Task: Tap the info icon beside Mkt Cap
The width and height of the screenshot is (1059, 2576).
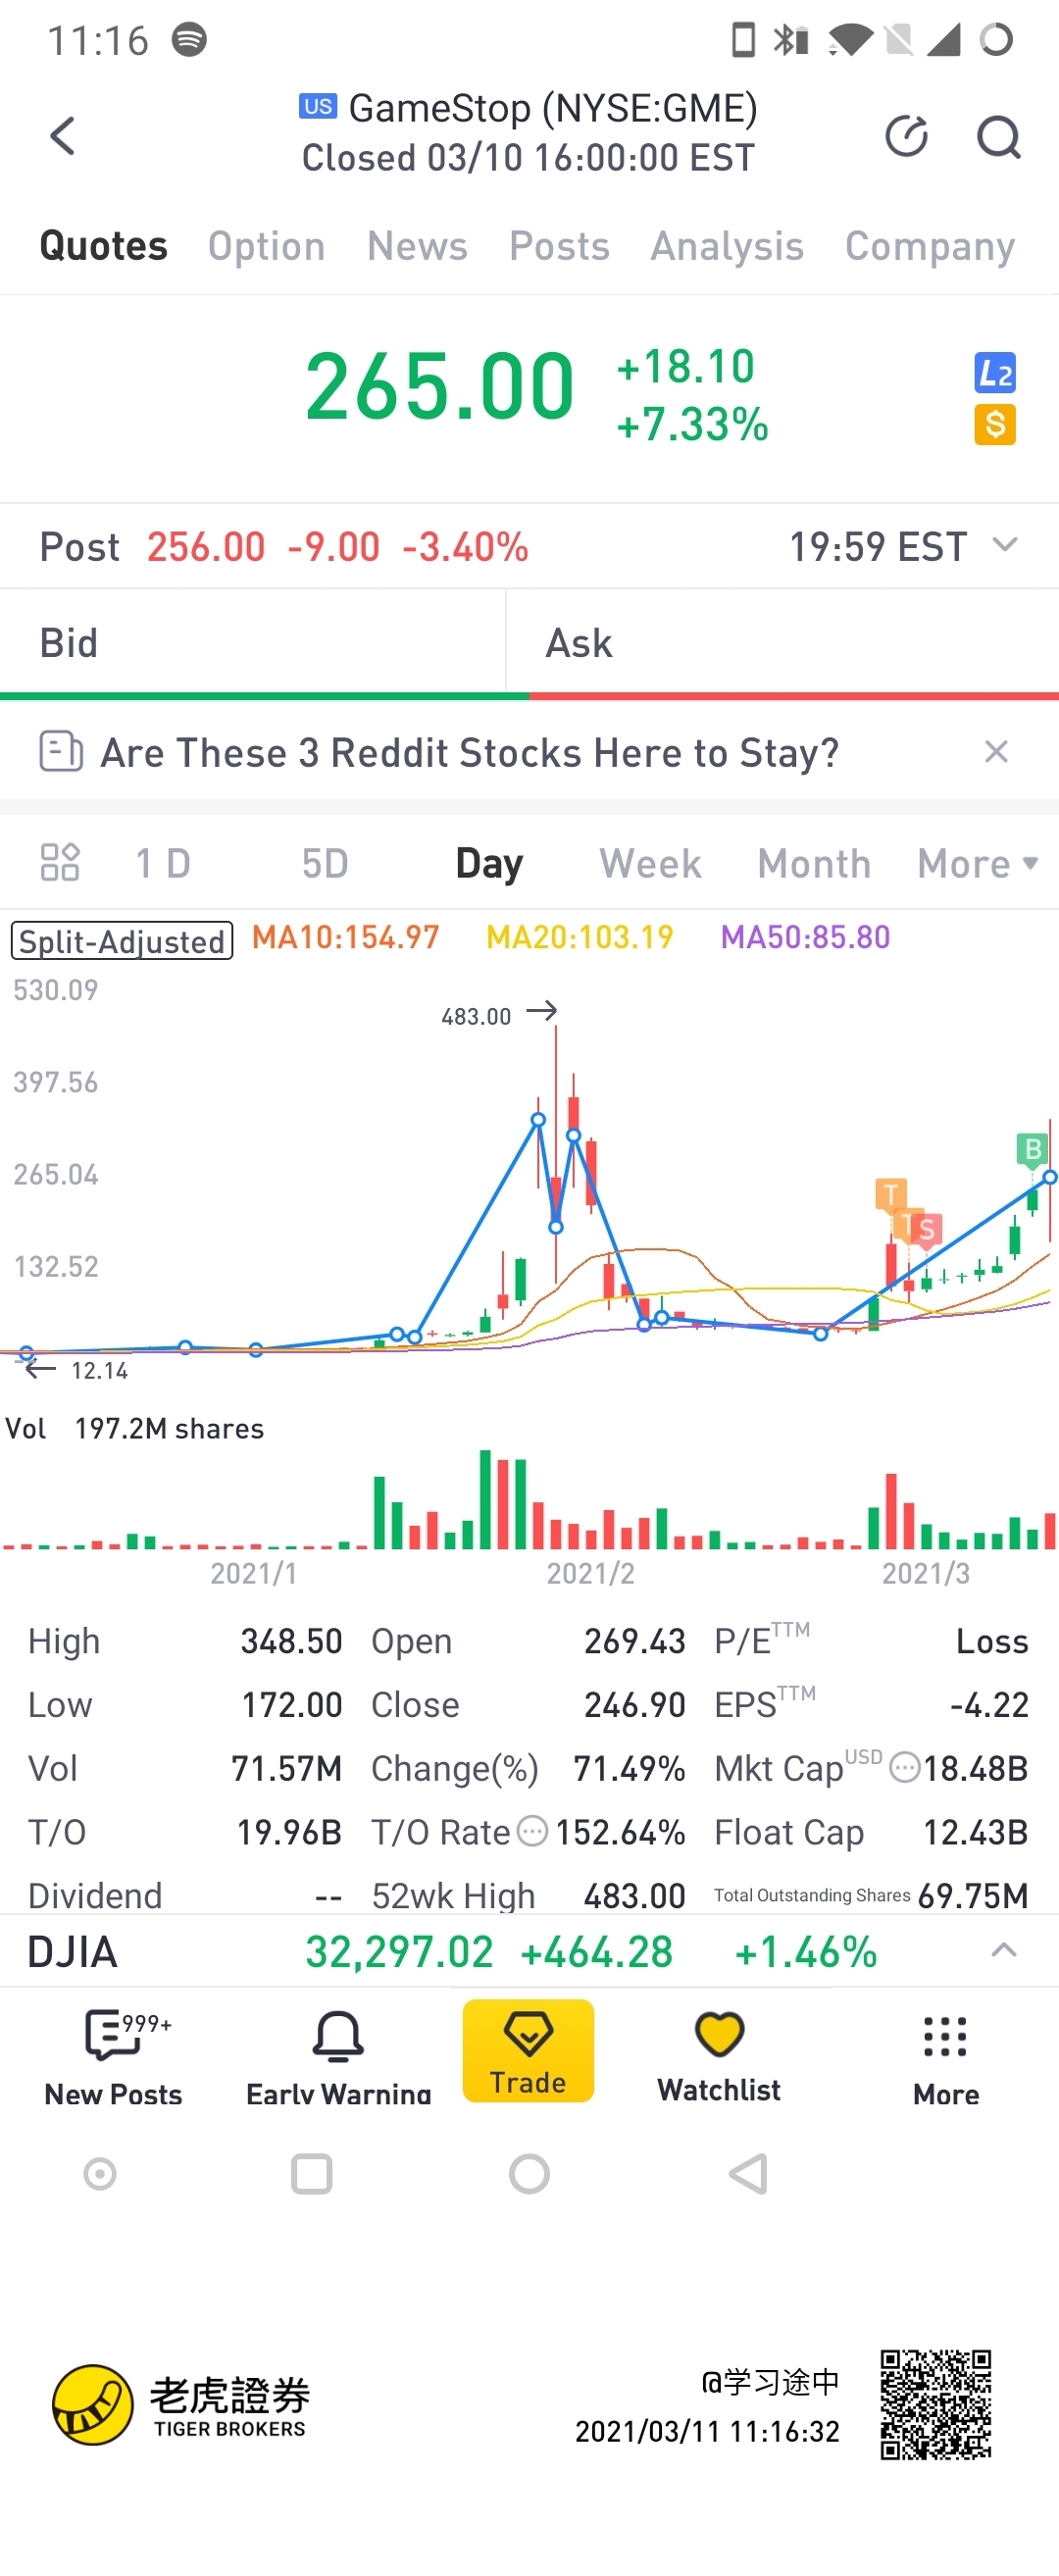Action: (x=904, y=1767)
